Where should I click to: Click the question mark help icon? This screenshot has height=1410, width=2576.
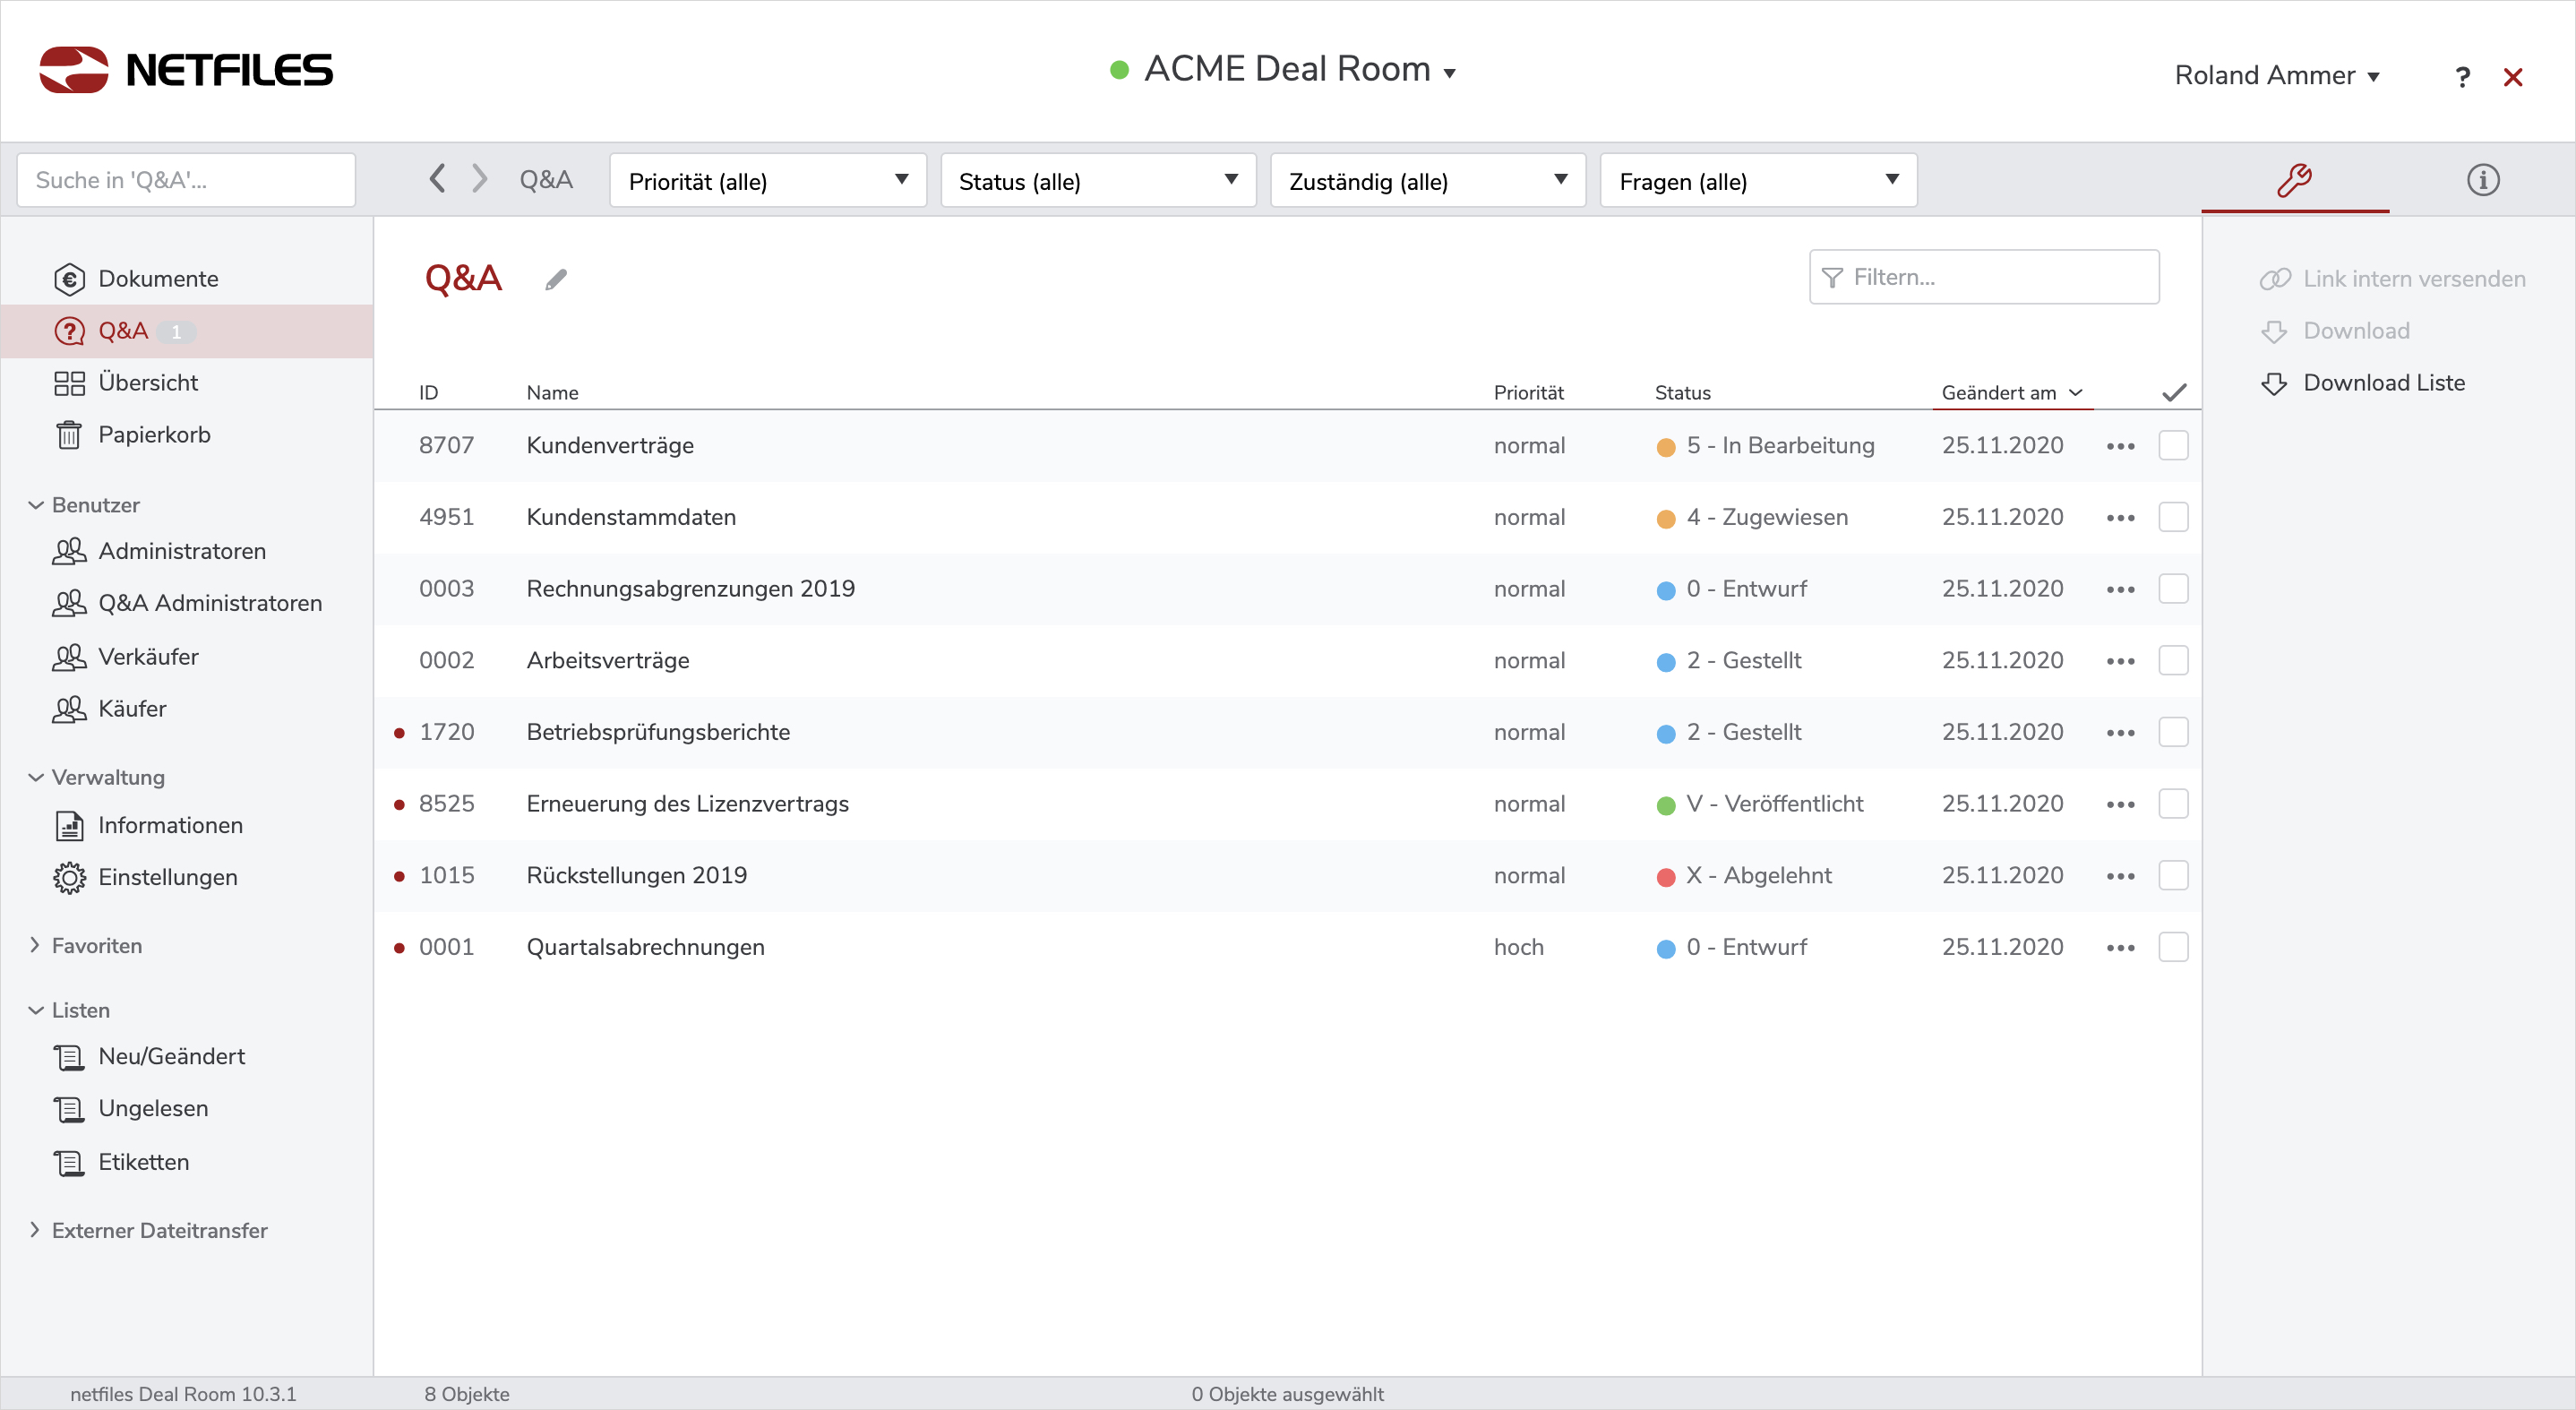click(x=2462, y=77)
